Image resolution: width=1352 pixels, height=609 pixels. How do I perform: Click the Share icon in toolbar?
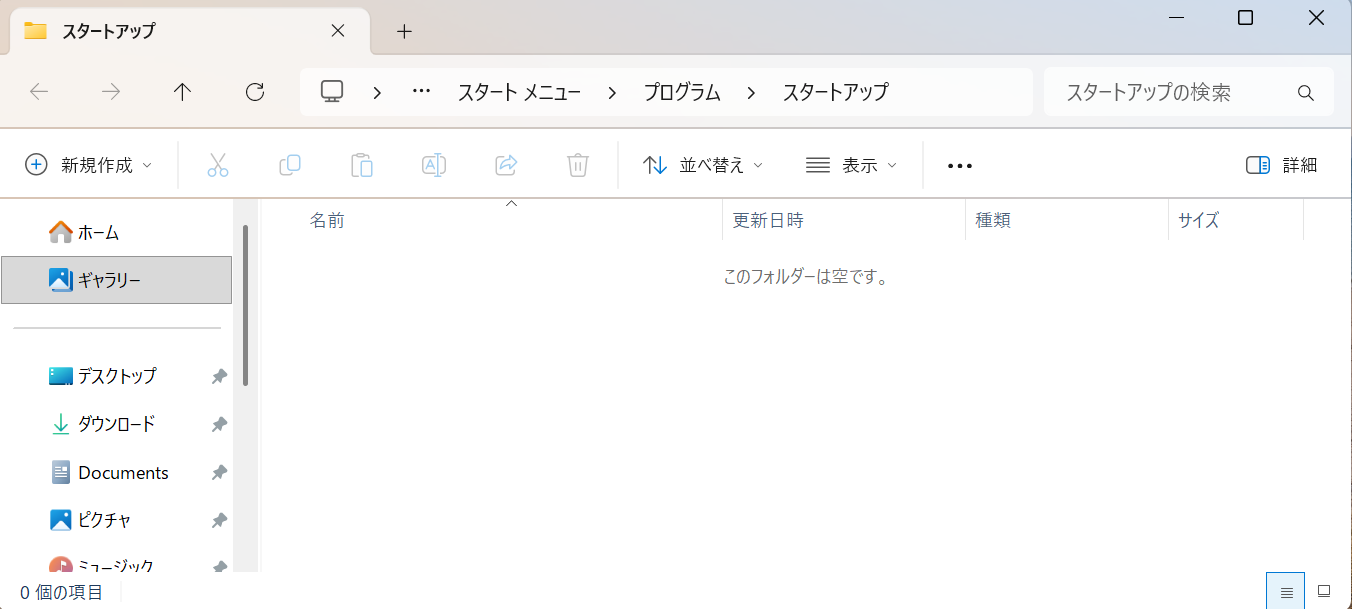click(x=506, y=165)
